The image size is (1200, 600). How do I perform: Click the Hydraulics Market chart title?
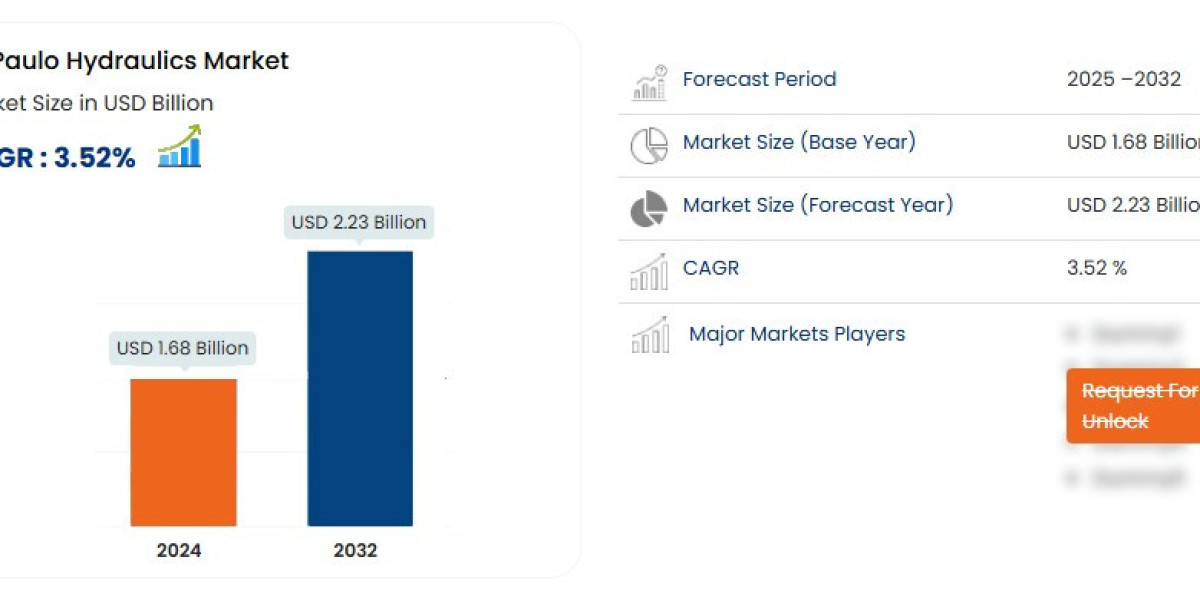(x=144, y=60)
